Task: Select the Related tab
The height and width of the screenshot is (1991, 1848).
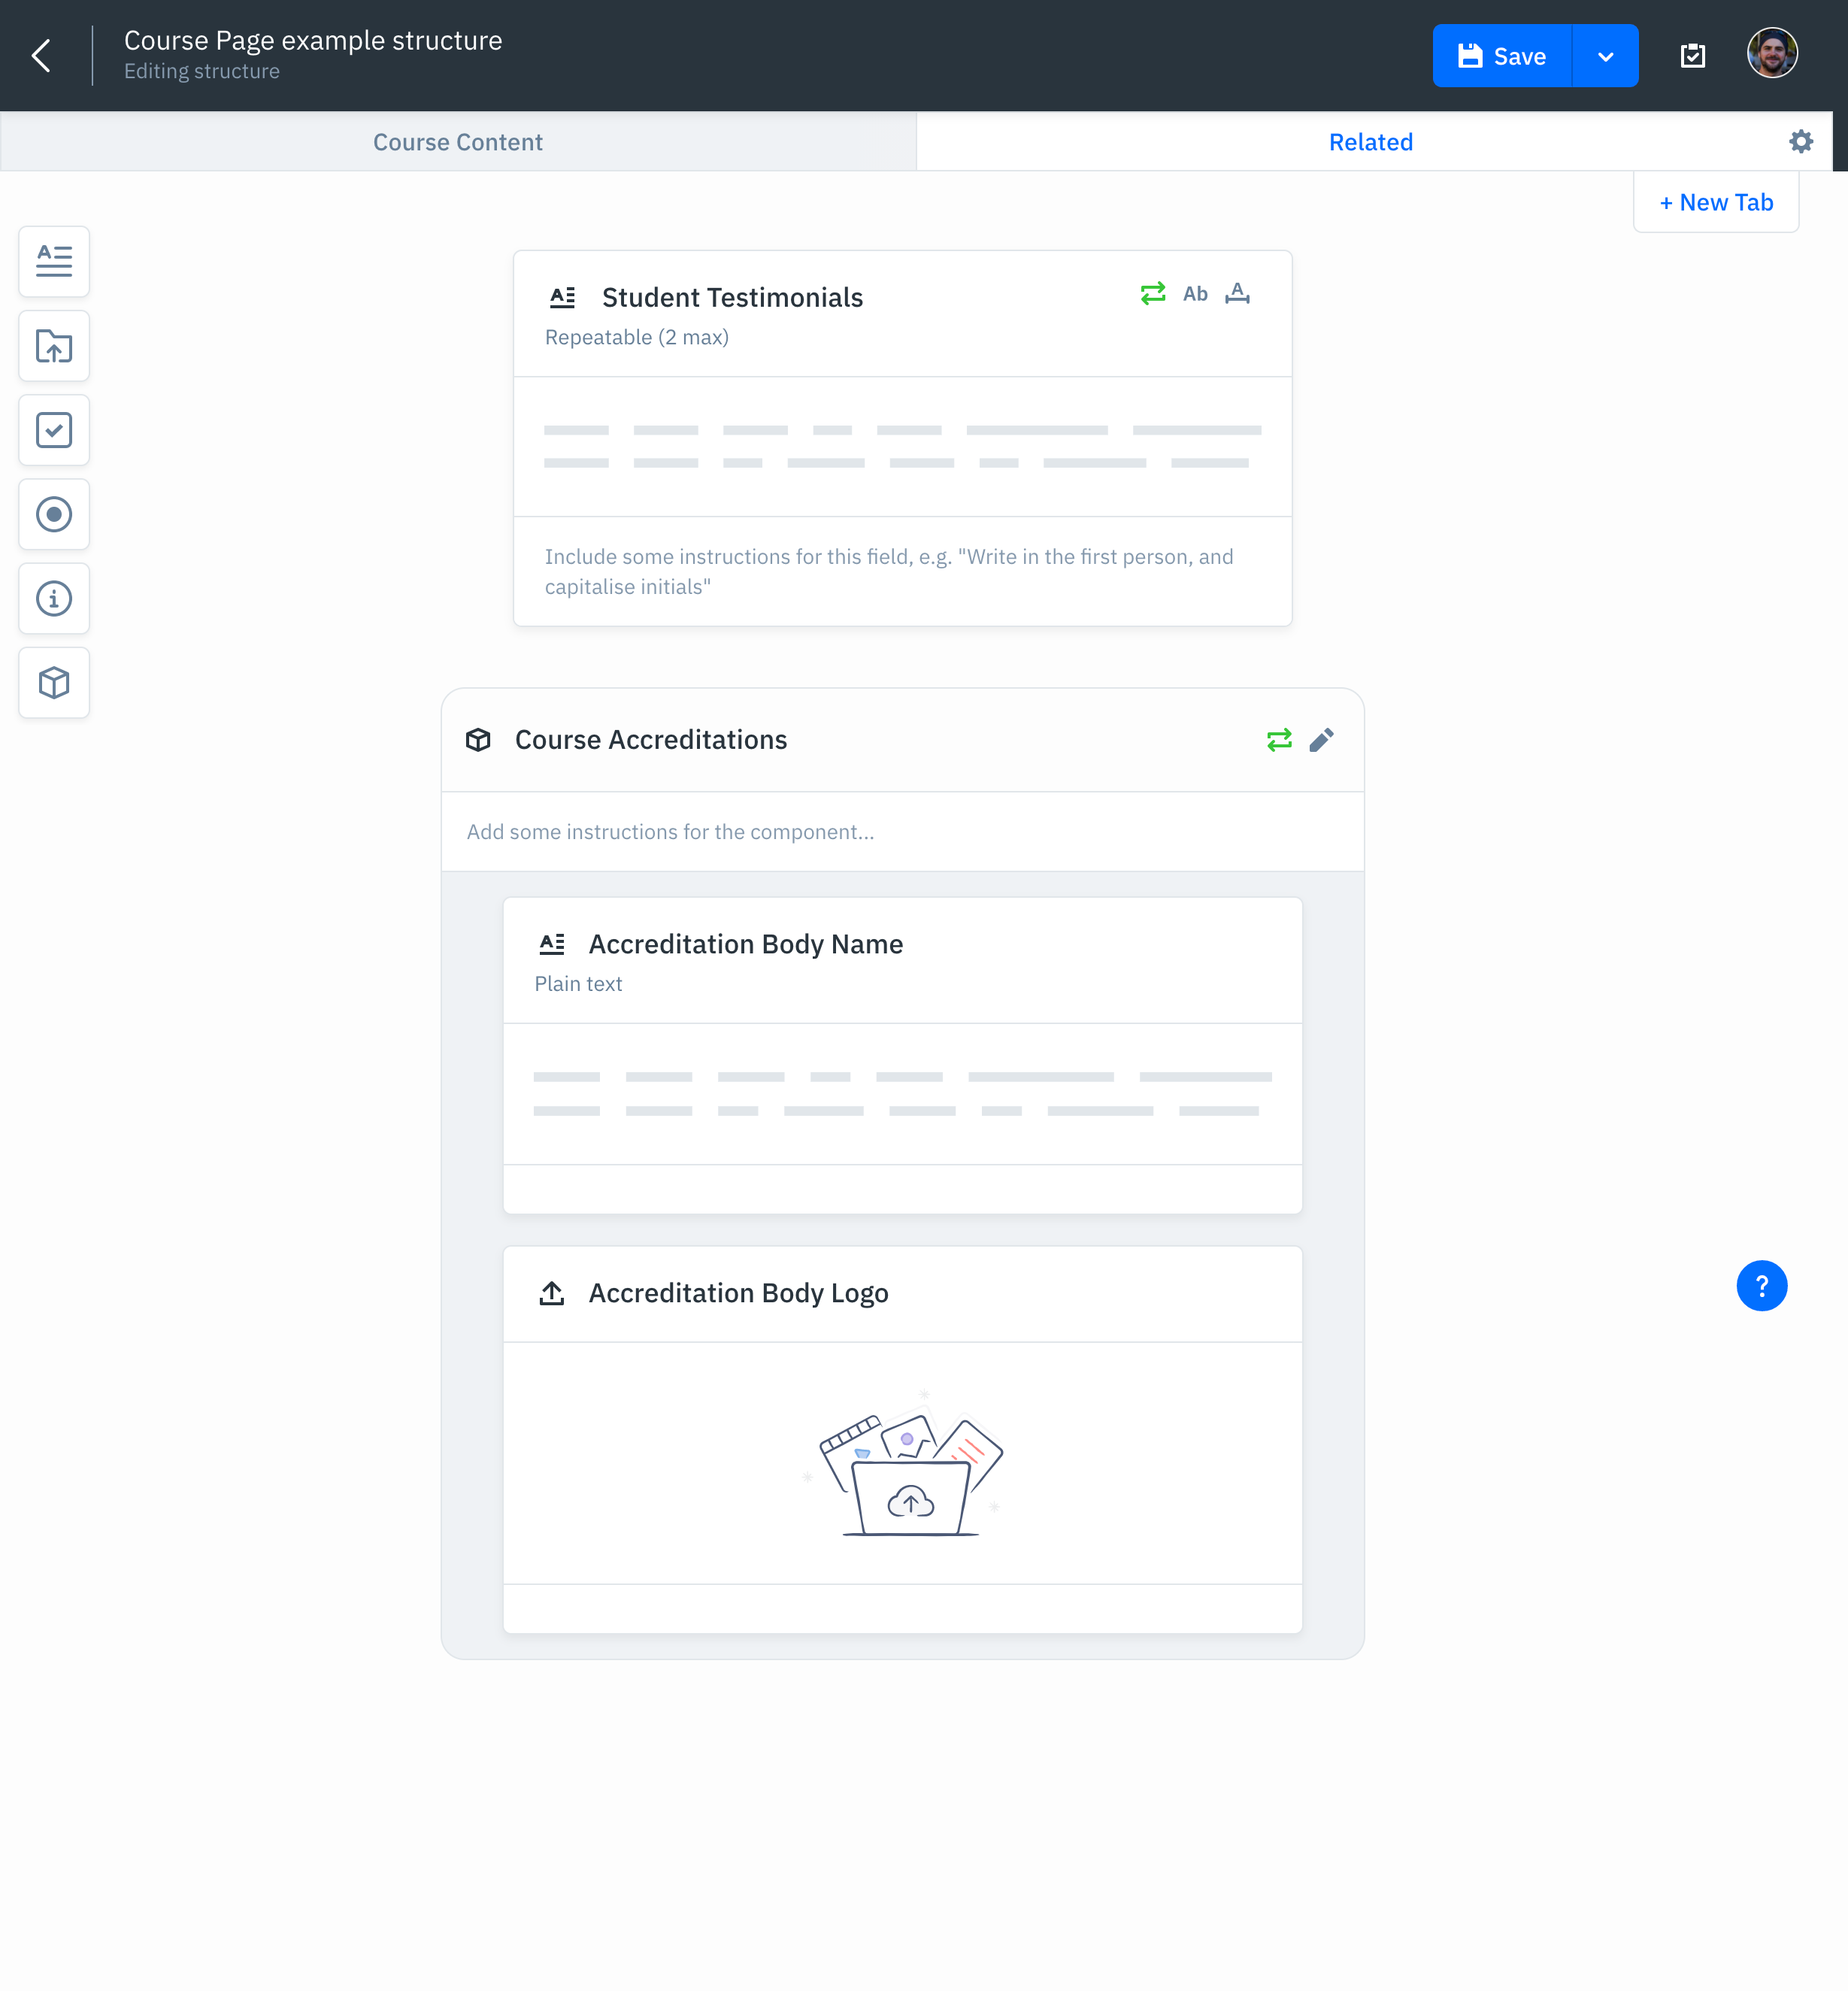Action: 1370,142
